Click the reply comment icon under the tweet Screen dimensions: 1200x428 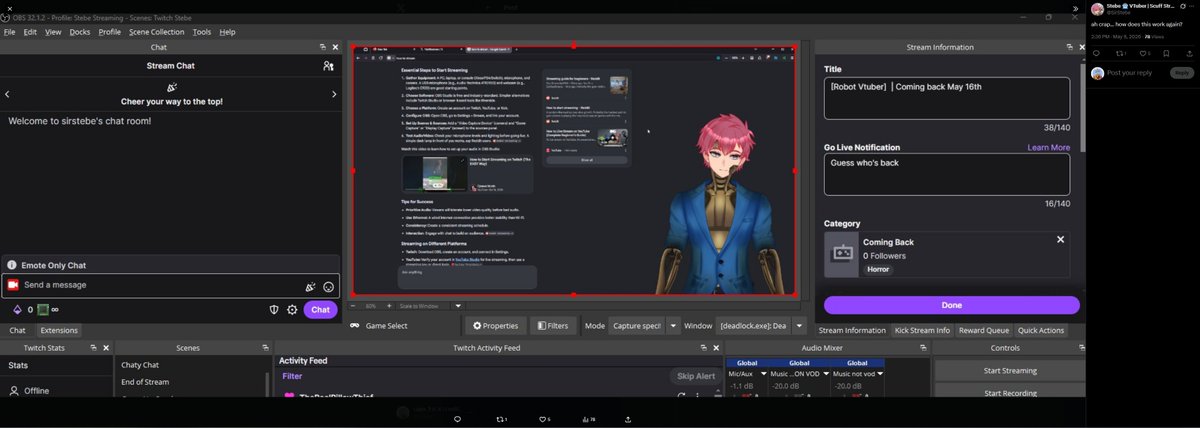1095,53
